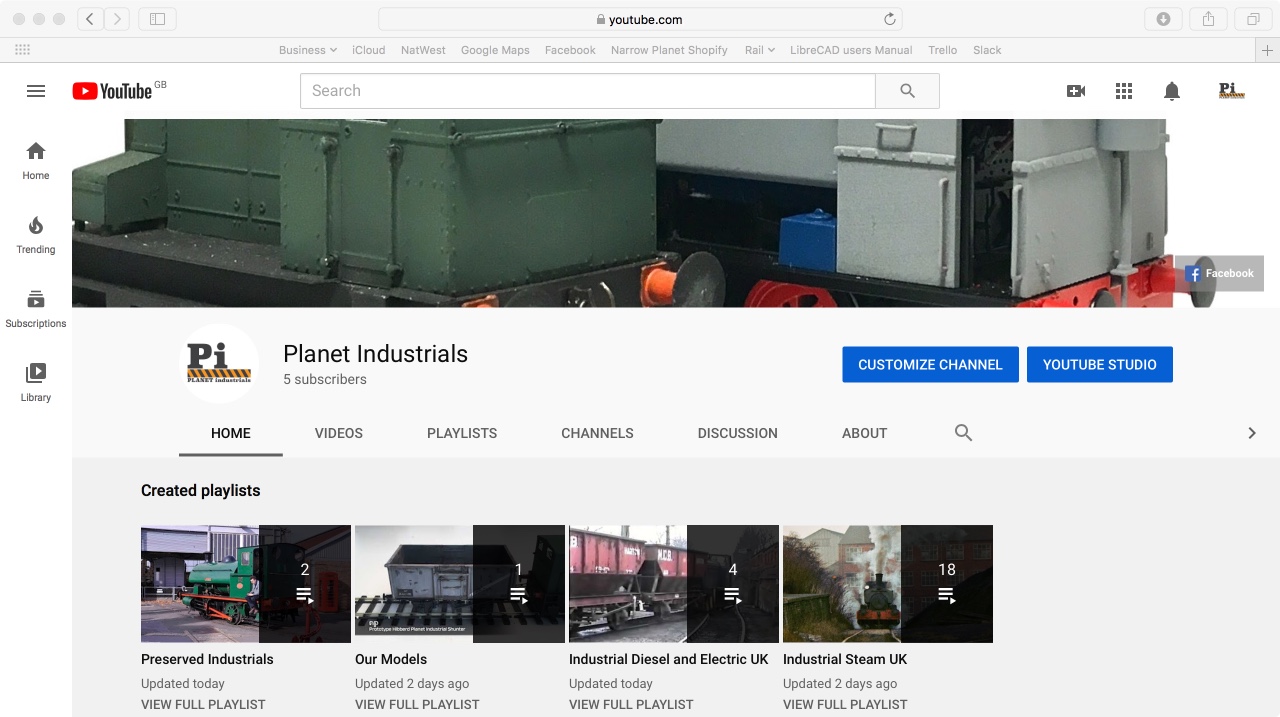Open the Facebook bookmark
Screen dimensions: 1280x717
point(570,50)
